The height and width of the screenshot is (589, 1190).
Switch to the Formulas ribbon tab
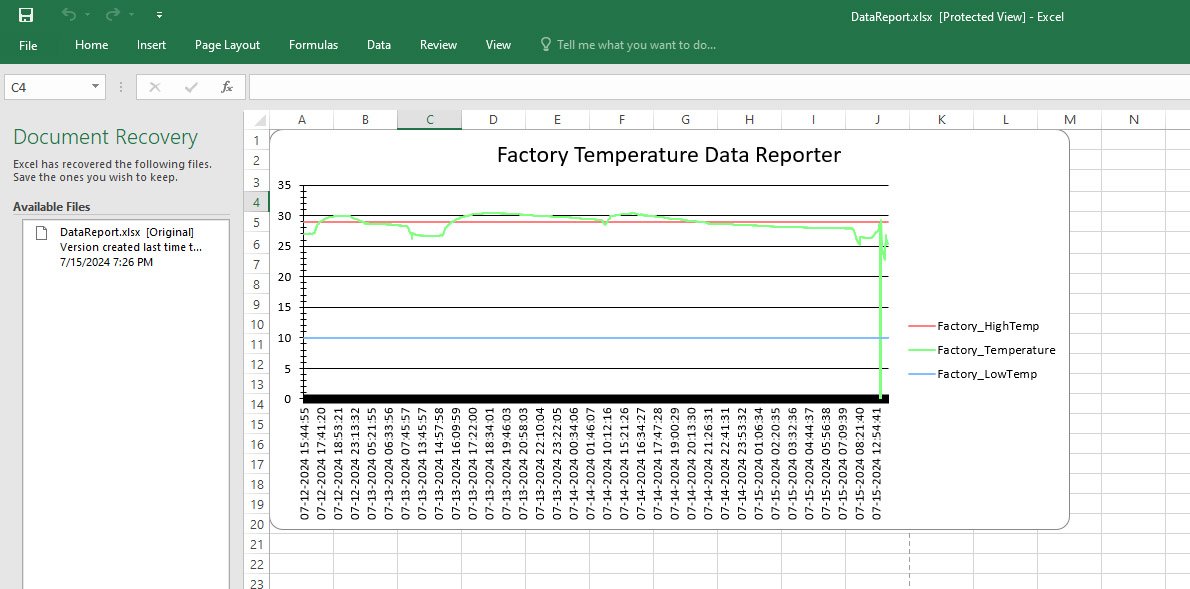(x=313, y=45)
